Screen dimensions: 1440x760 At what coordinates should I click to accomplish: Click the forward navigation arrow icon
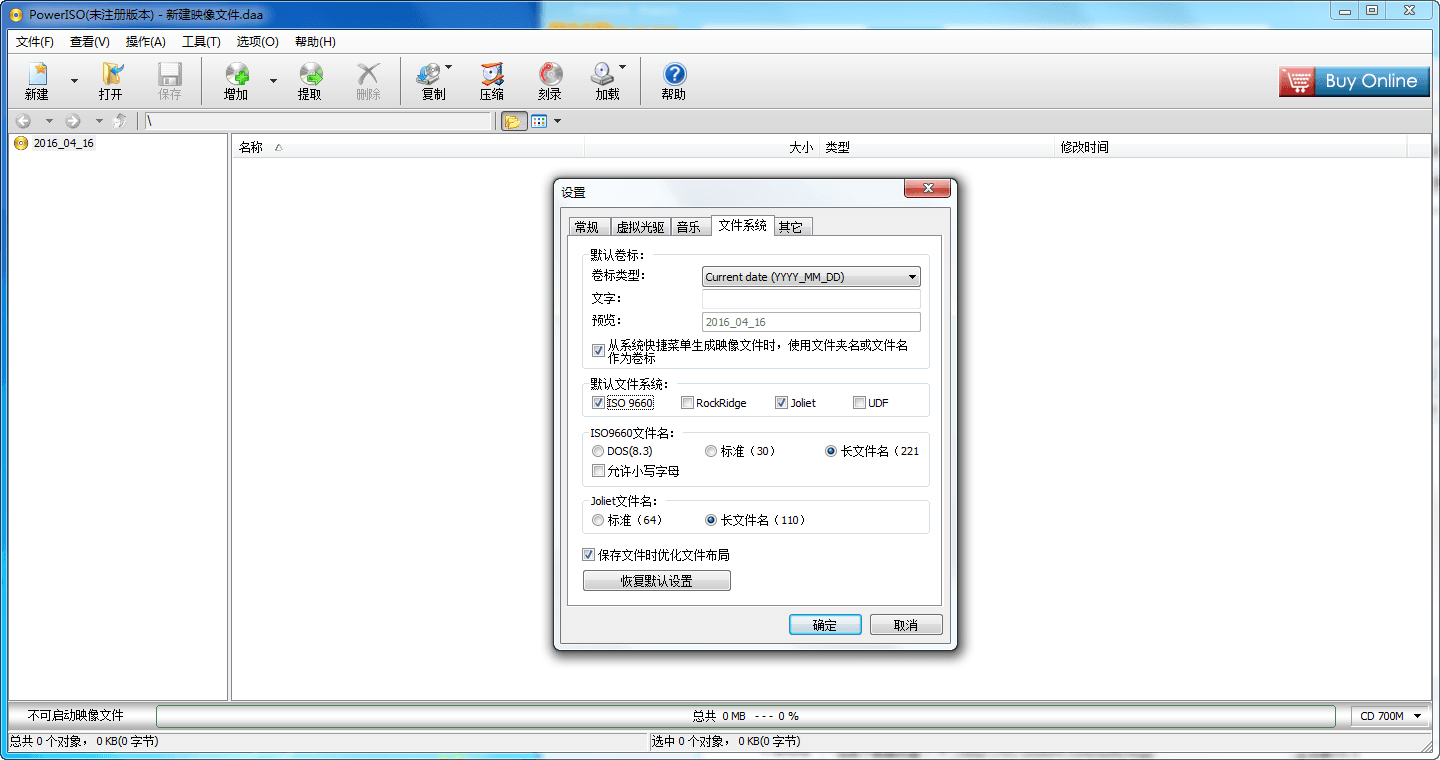[x=73, y=121]
